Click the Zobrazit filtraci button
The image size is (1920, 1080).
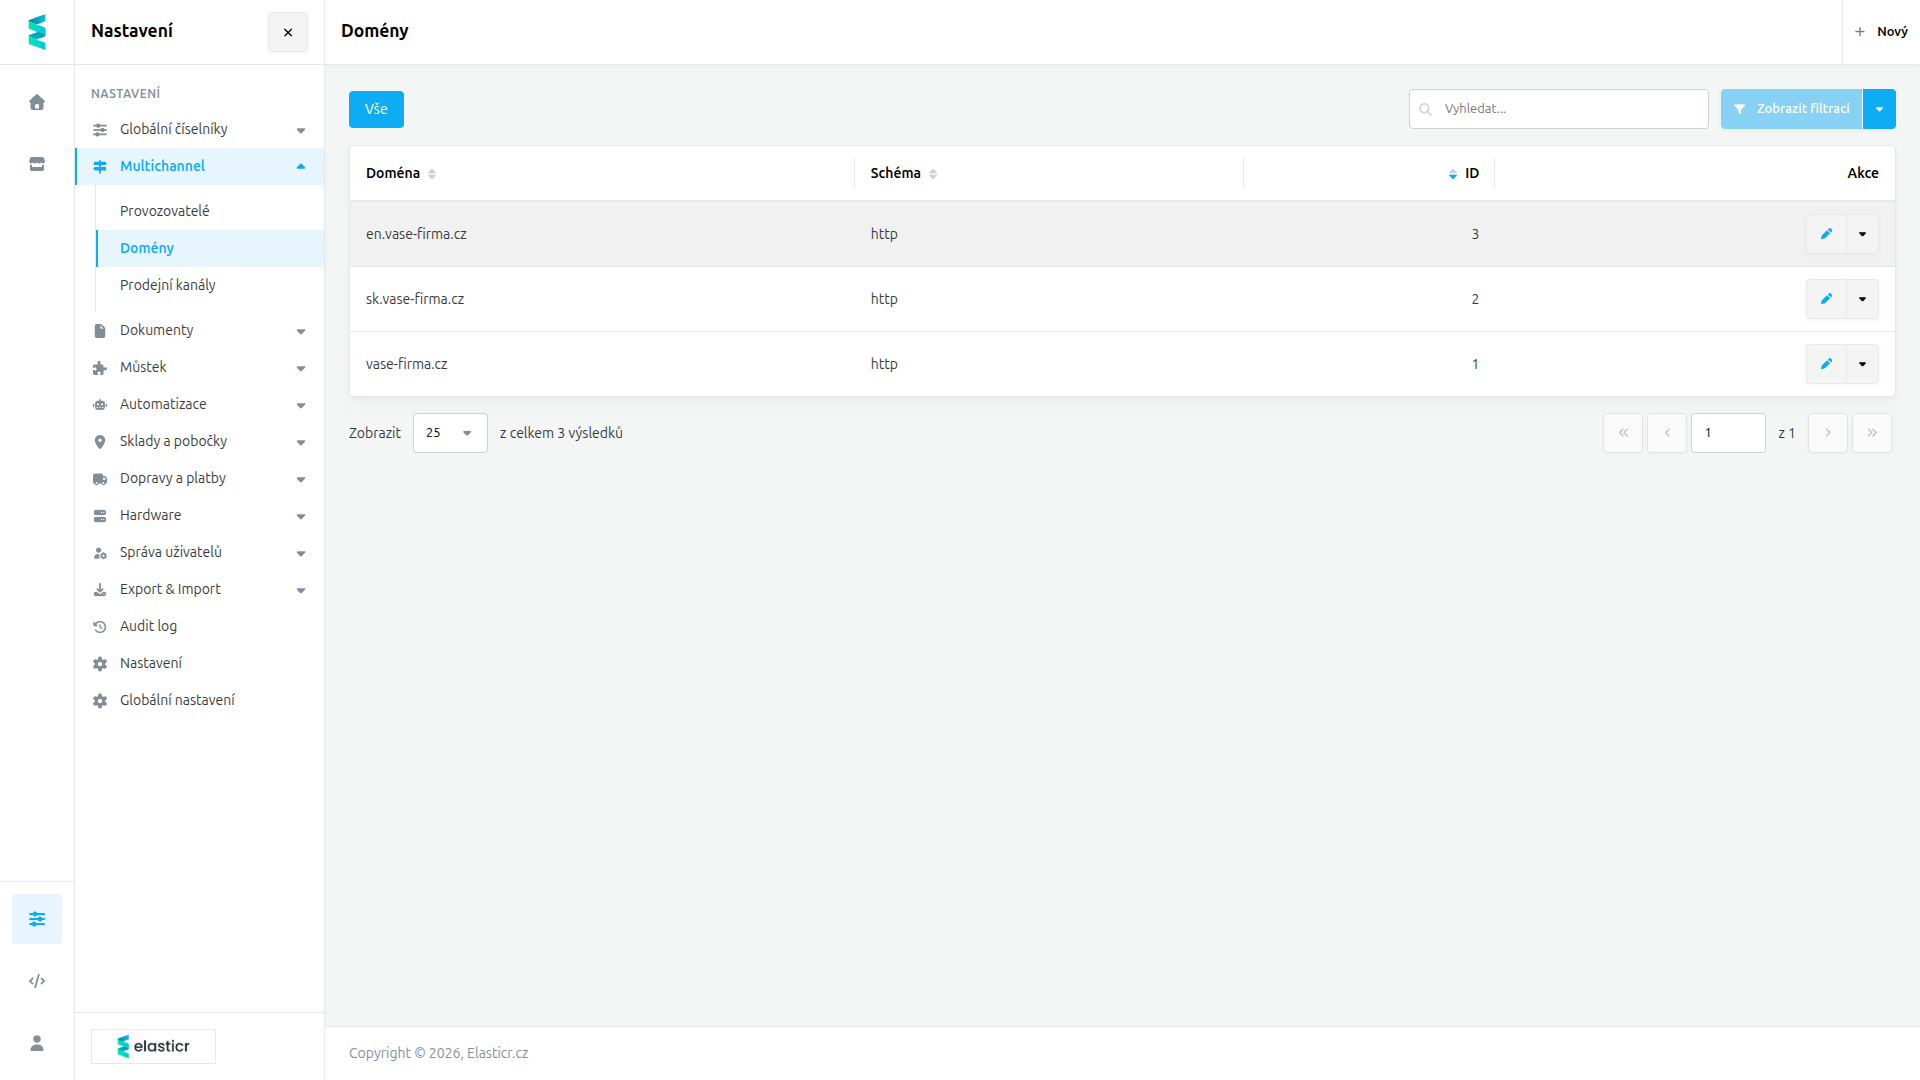(x=1791, y=109)
